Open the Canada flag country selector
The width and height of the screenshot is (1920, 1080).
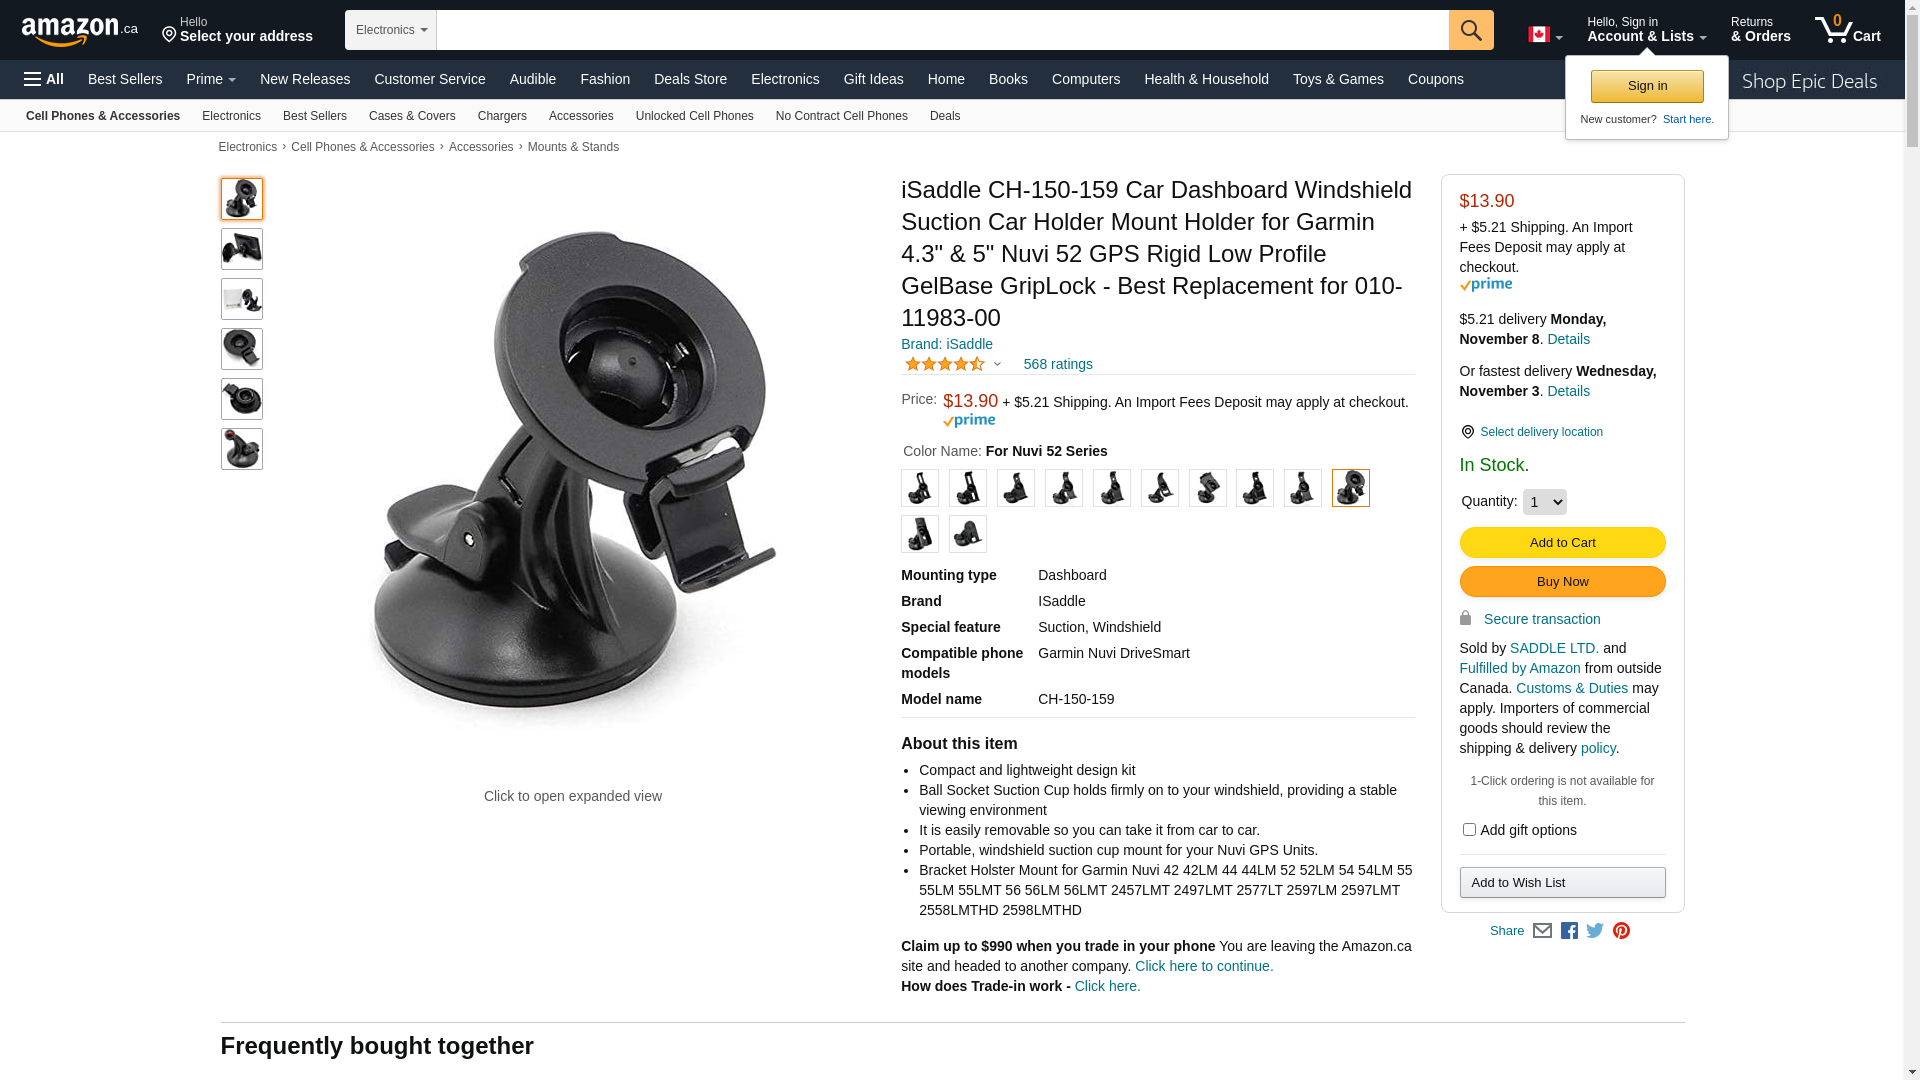(x=1545, y=35)
